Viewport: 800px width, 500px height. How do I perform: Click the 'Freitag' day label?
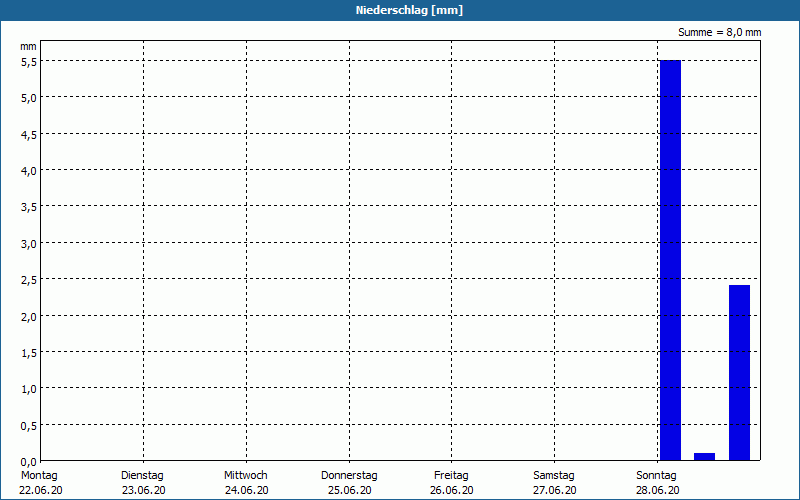tap(451, 476)
